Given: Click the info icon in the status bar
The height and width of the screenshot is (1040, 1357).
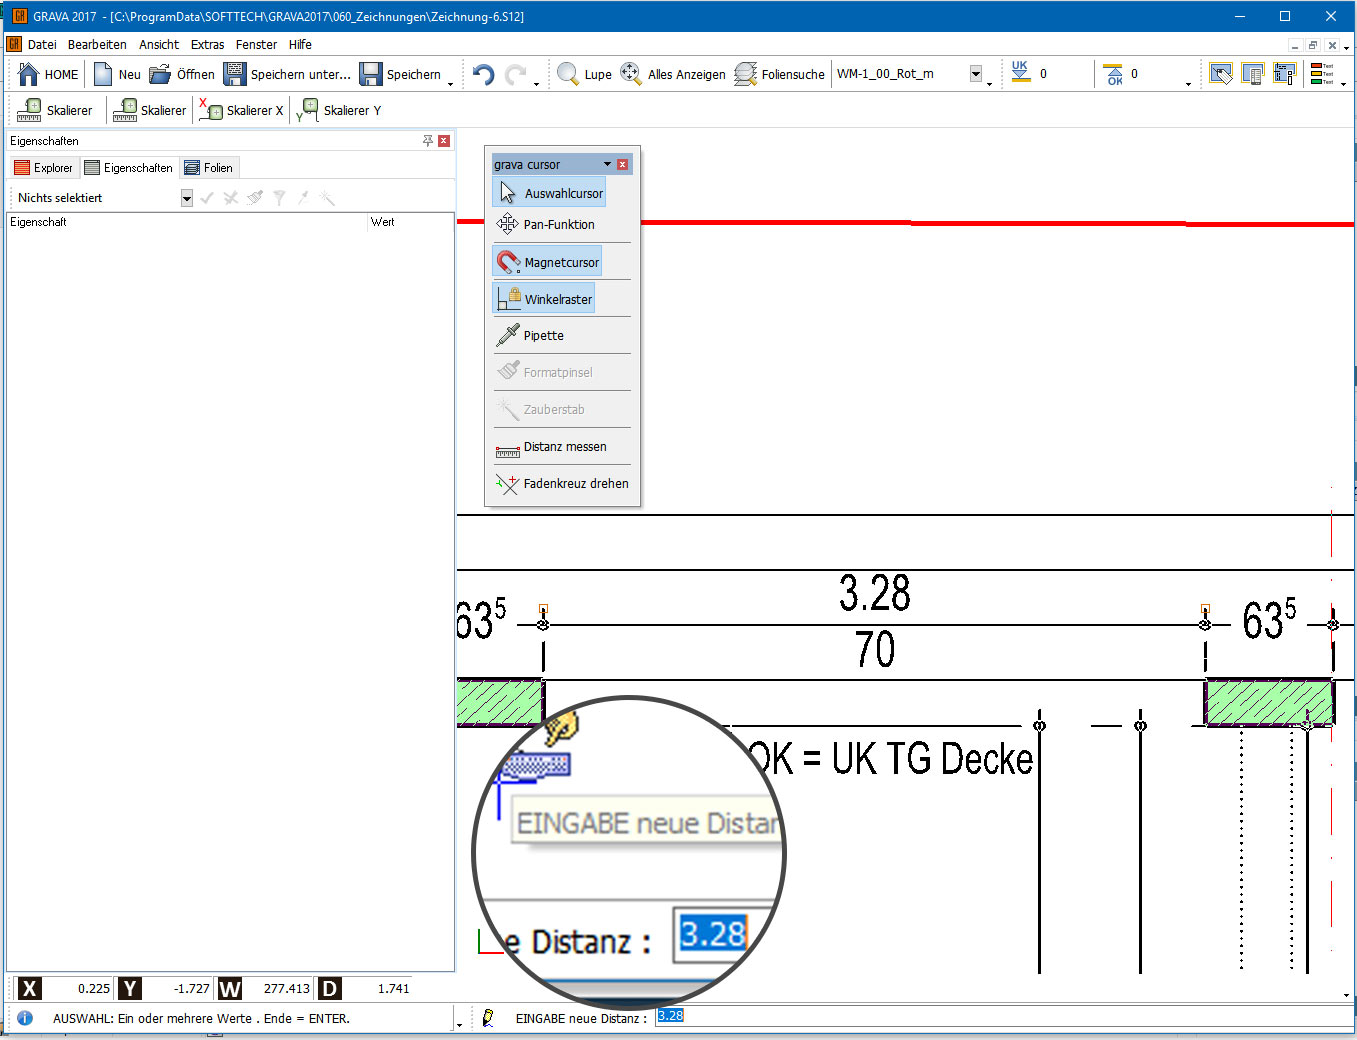Looking at the screenshot, I should 25,1018.
